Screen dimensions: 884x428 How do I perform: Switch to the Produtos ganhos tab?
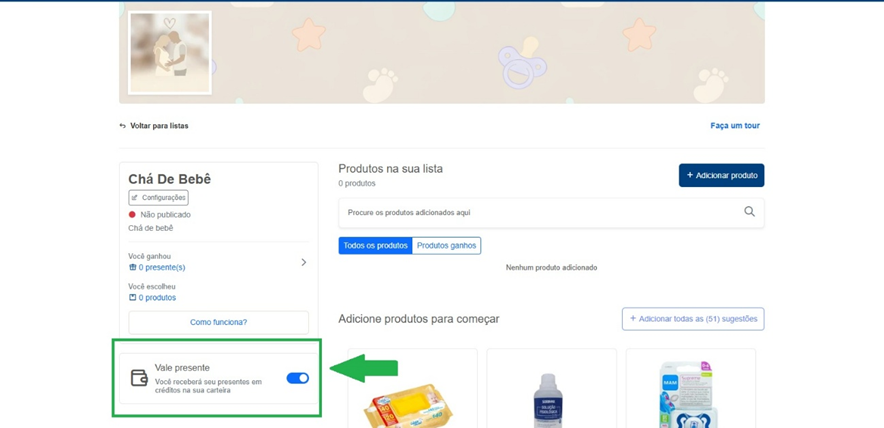pyautogui.click(x=446, y=246)
